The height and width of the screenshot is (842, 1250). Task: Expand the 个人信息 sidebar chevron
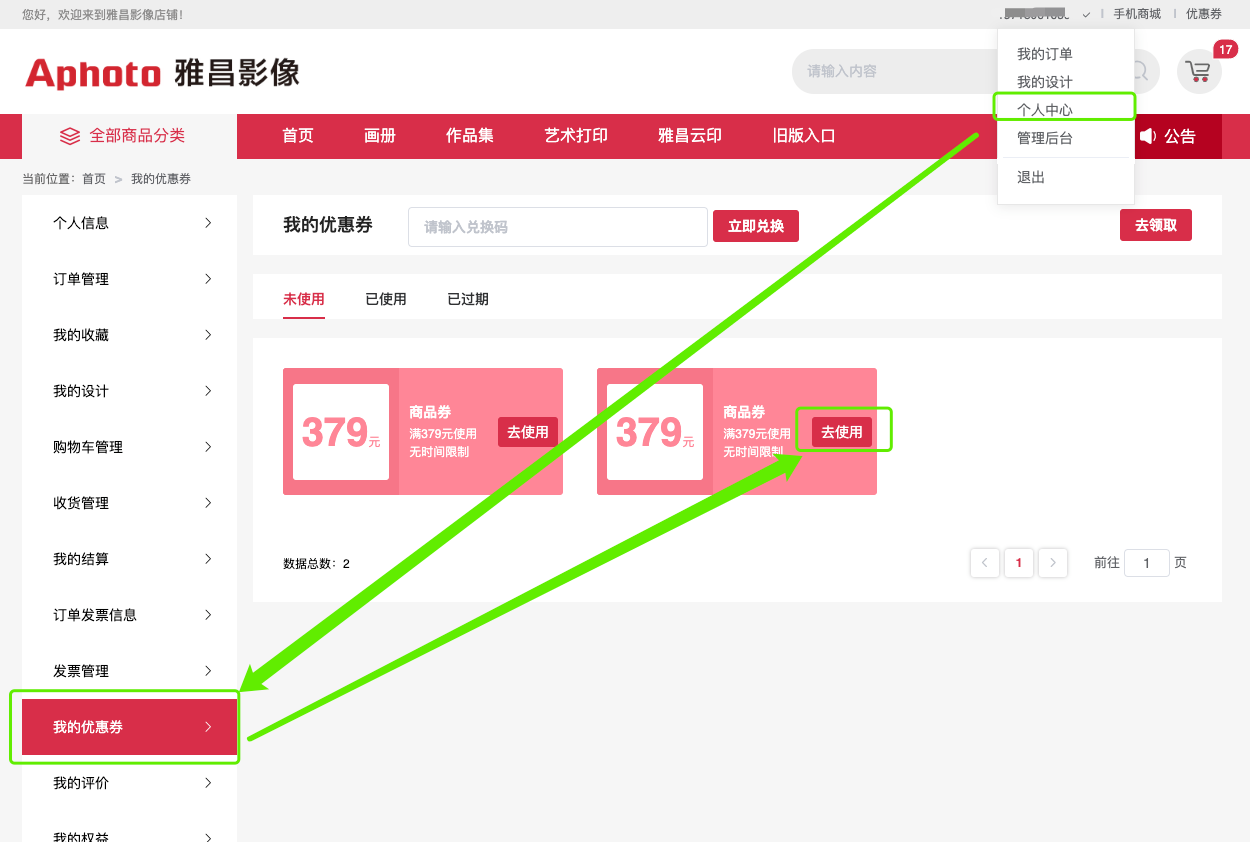(x=208, y=223)
